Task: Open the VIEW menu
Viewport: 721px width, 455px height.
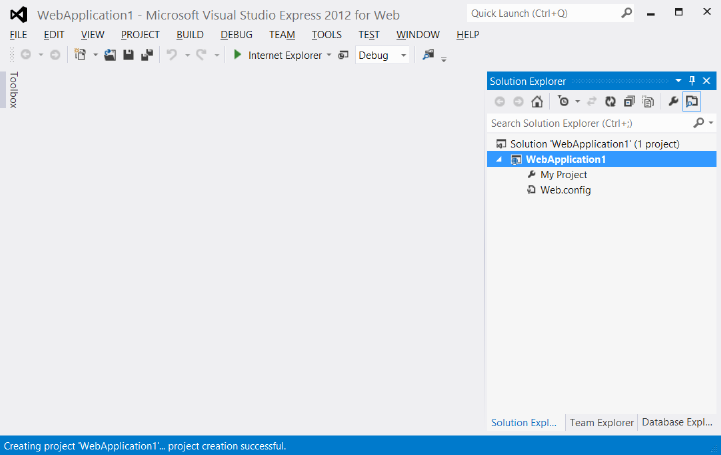Action: pyautogui.click(x=92, y=35)
